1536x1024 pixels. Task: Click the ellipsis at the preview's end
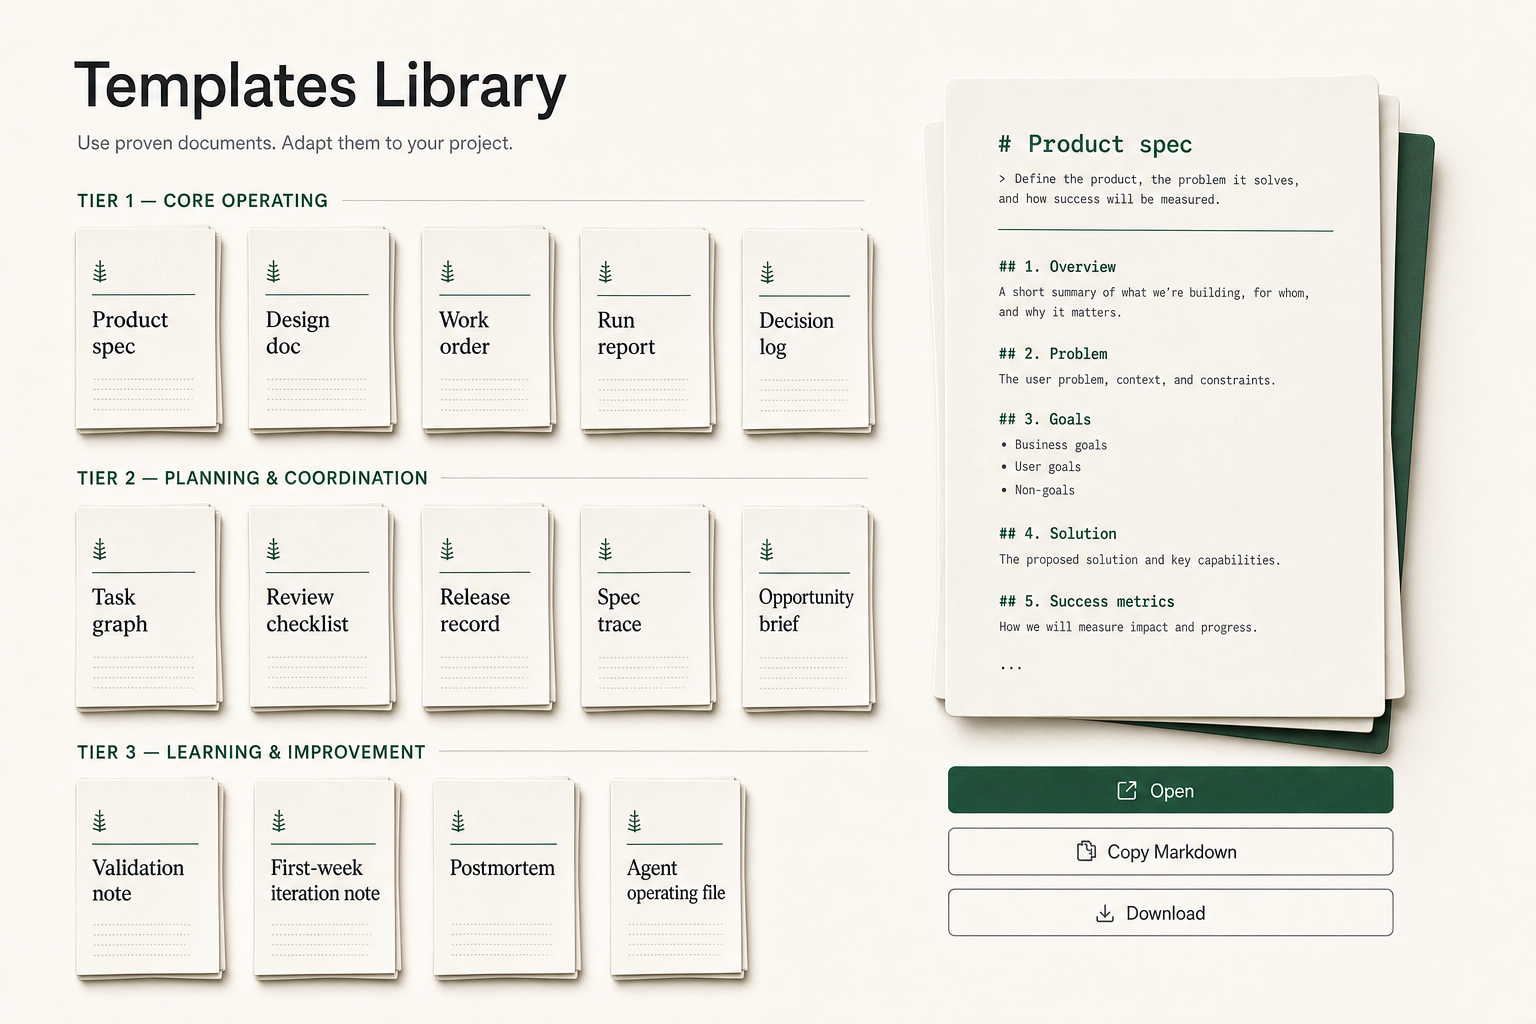(x=1011, y=666)
